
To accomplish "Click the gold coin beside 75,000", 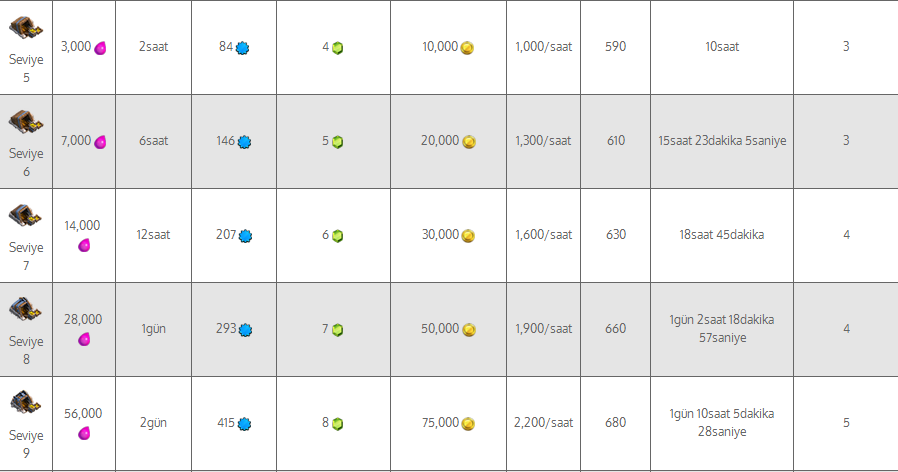I will [x=468, y=424].
